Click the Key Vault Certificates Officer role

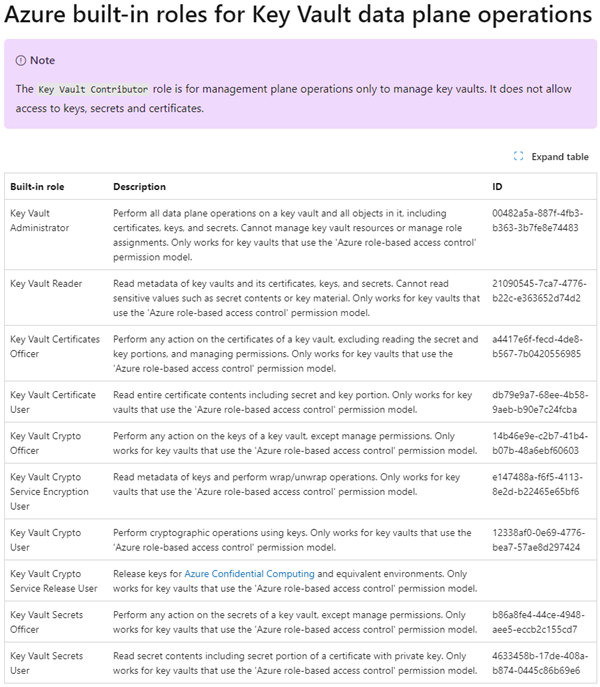click(x=55, y=346)
